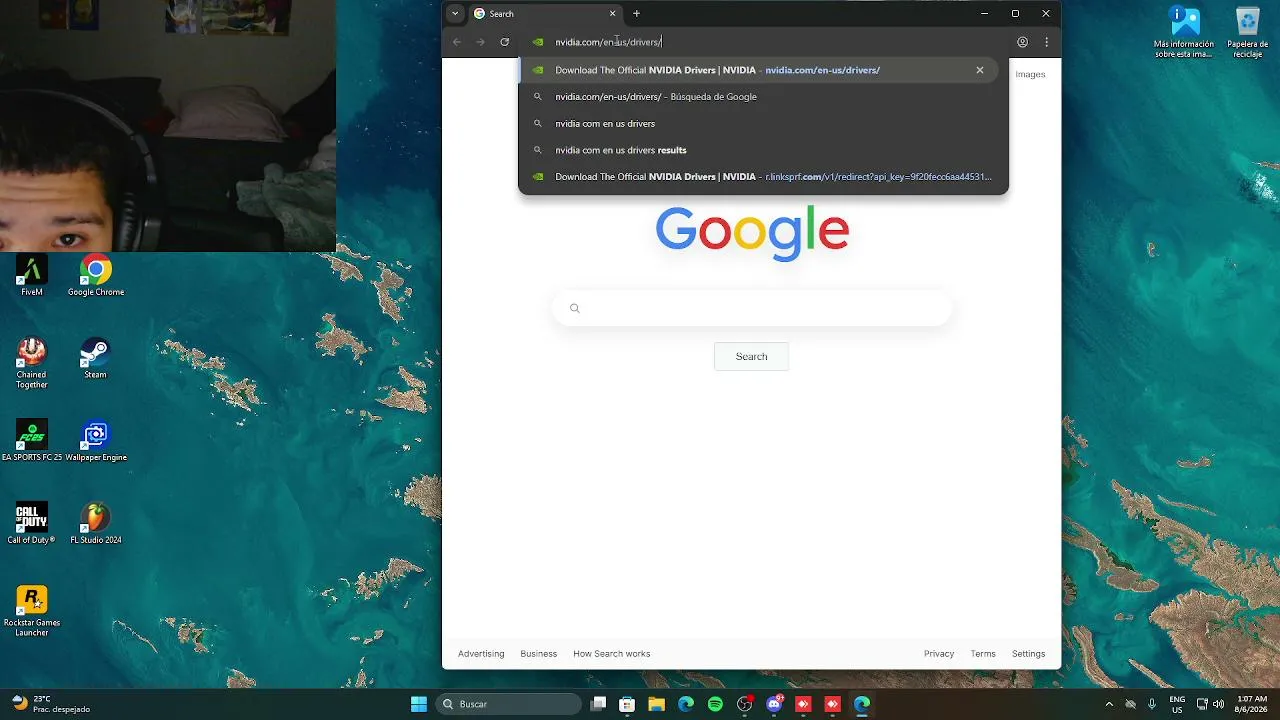Open Microsoft Store from the taskbar
This screenshot has width=1280, height=720.
(627, 704)
